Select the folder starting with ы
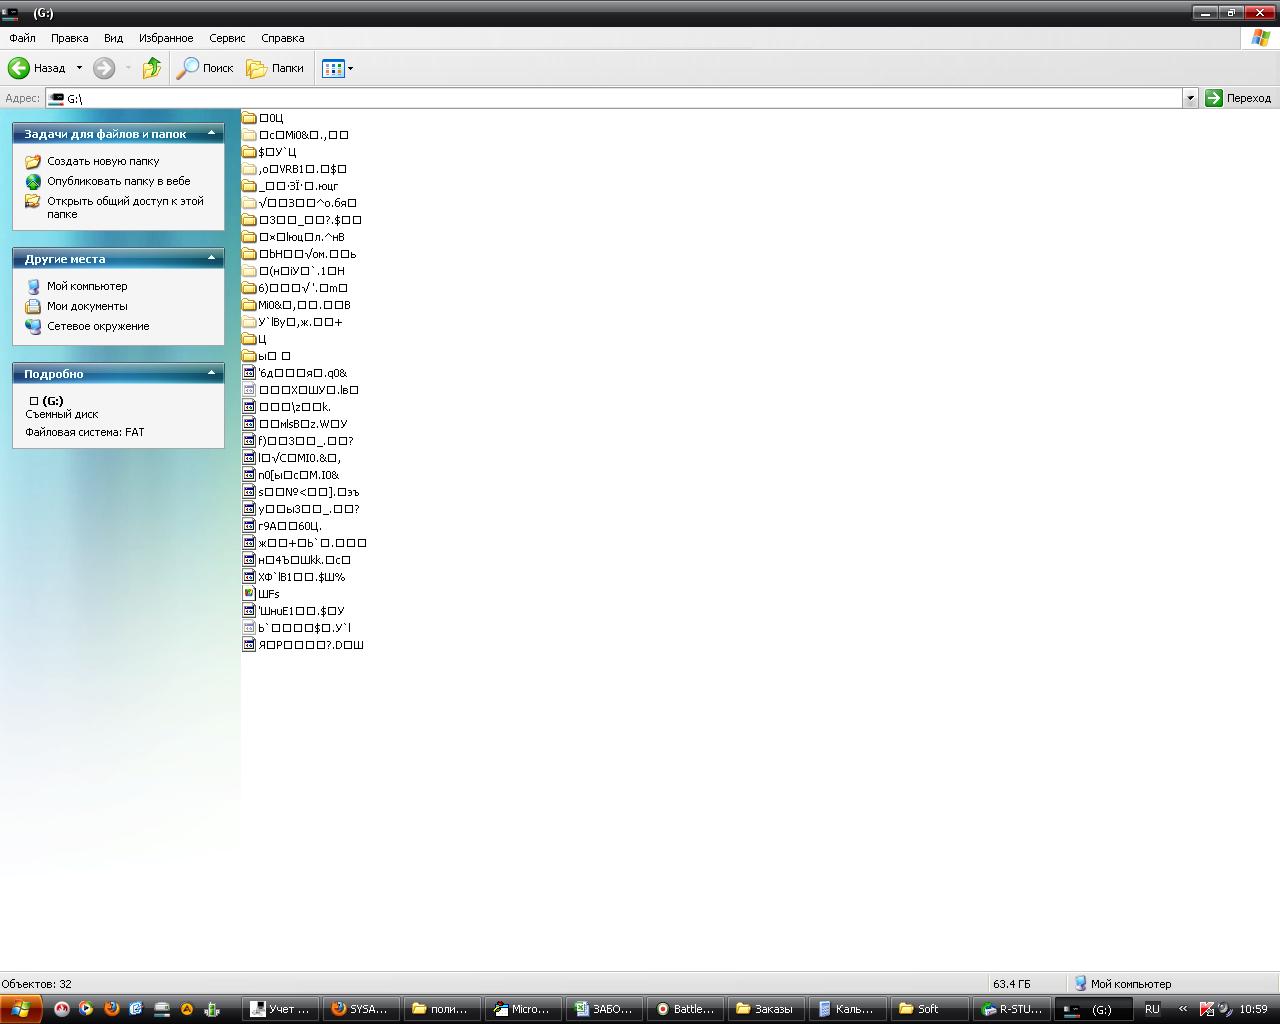 267,356
